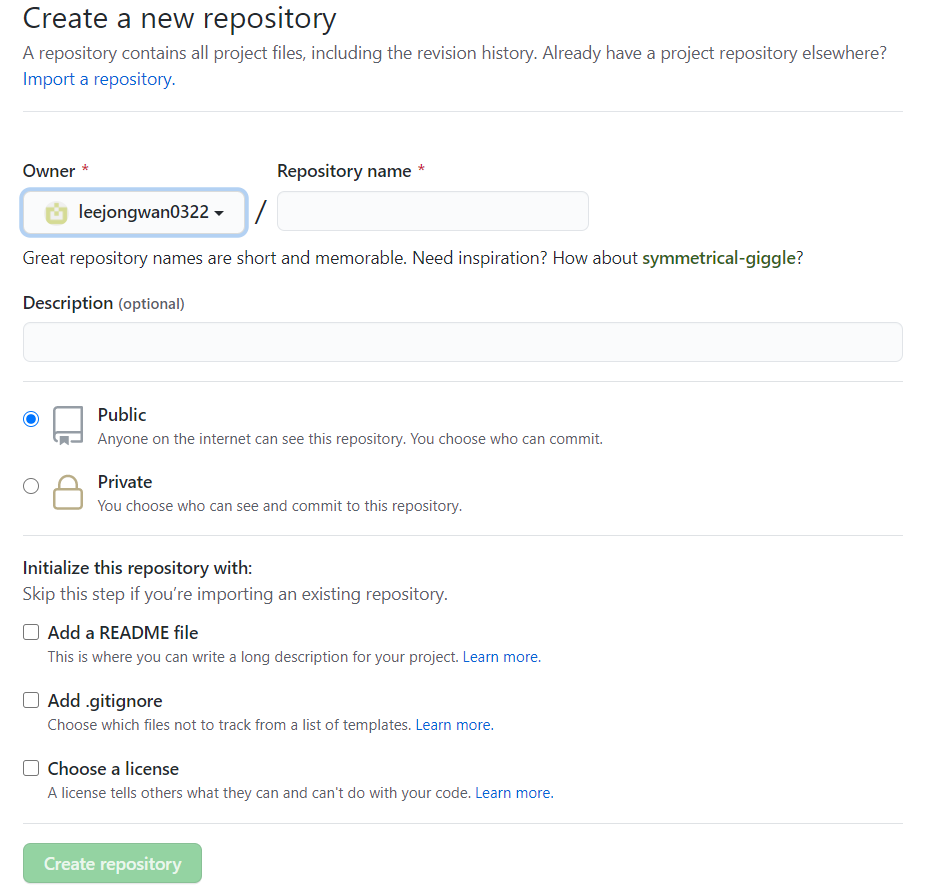Use the suggested name symmetrical-giggle

pyautogui.click(x=719, y=258)
